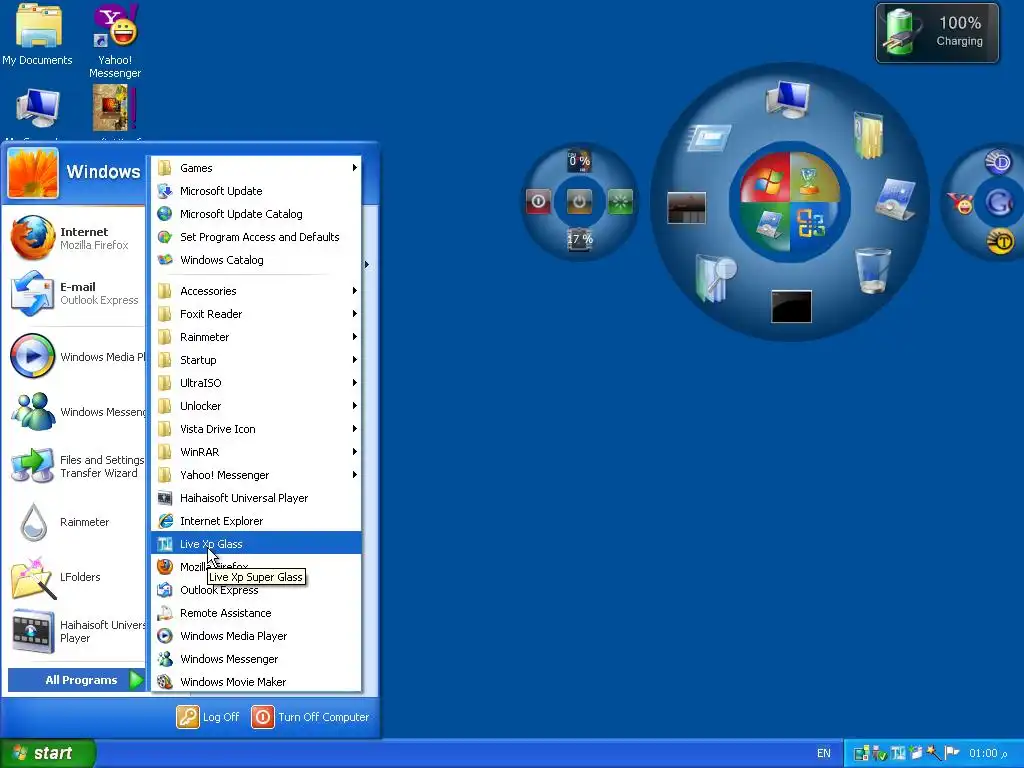Click the 0 % CPU meter
The height and width of the screenshot is (768, 1024).
coord(579,161)
